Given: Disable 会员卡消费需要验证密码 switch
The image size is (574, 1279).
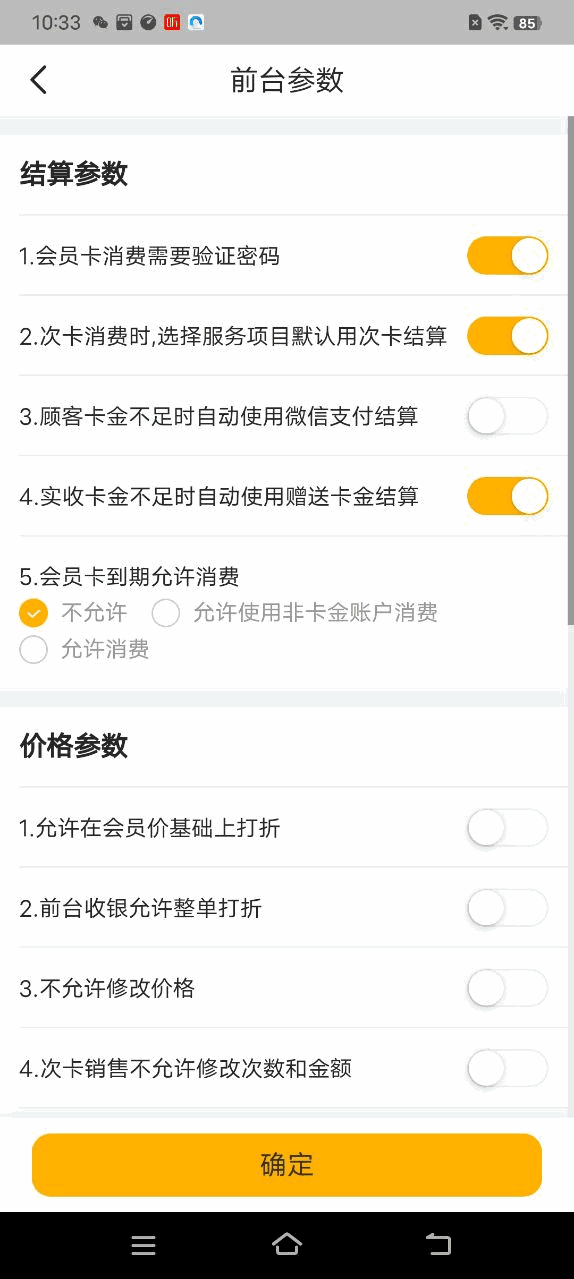Looking at the screenshot, I should click(x=508, y=256).
